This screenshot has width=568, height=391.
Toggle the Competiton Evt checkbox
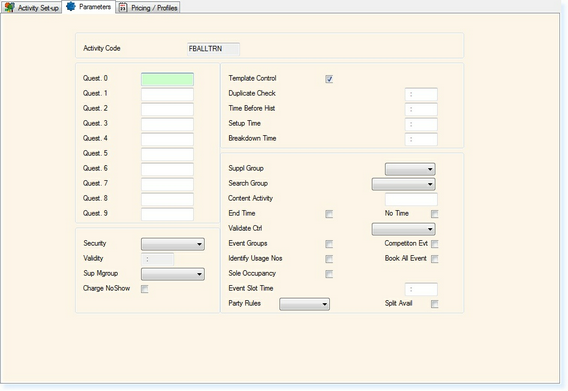[435, 244]
